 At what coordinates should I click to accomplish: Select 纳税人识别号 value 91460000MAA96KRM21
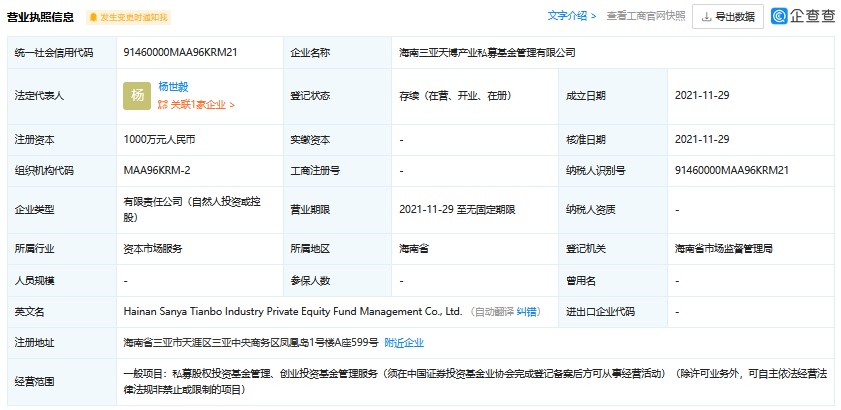point(732,171)
